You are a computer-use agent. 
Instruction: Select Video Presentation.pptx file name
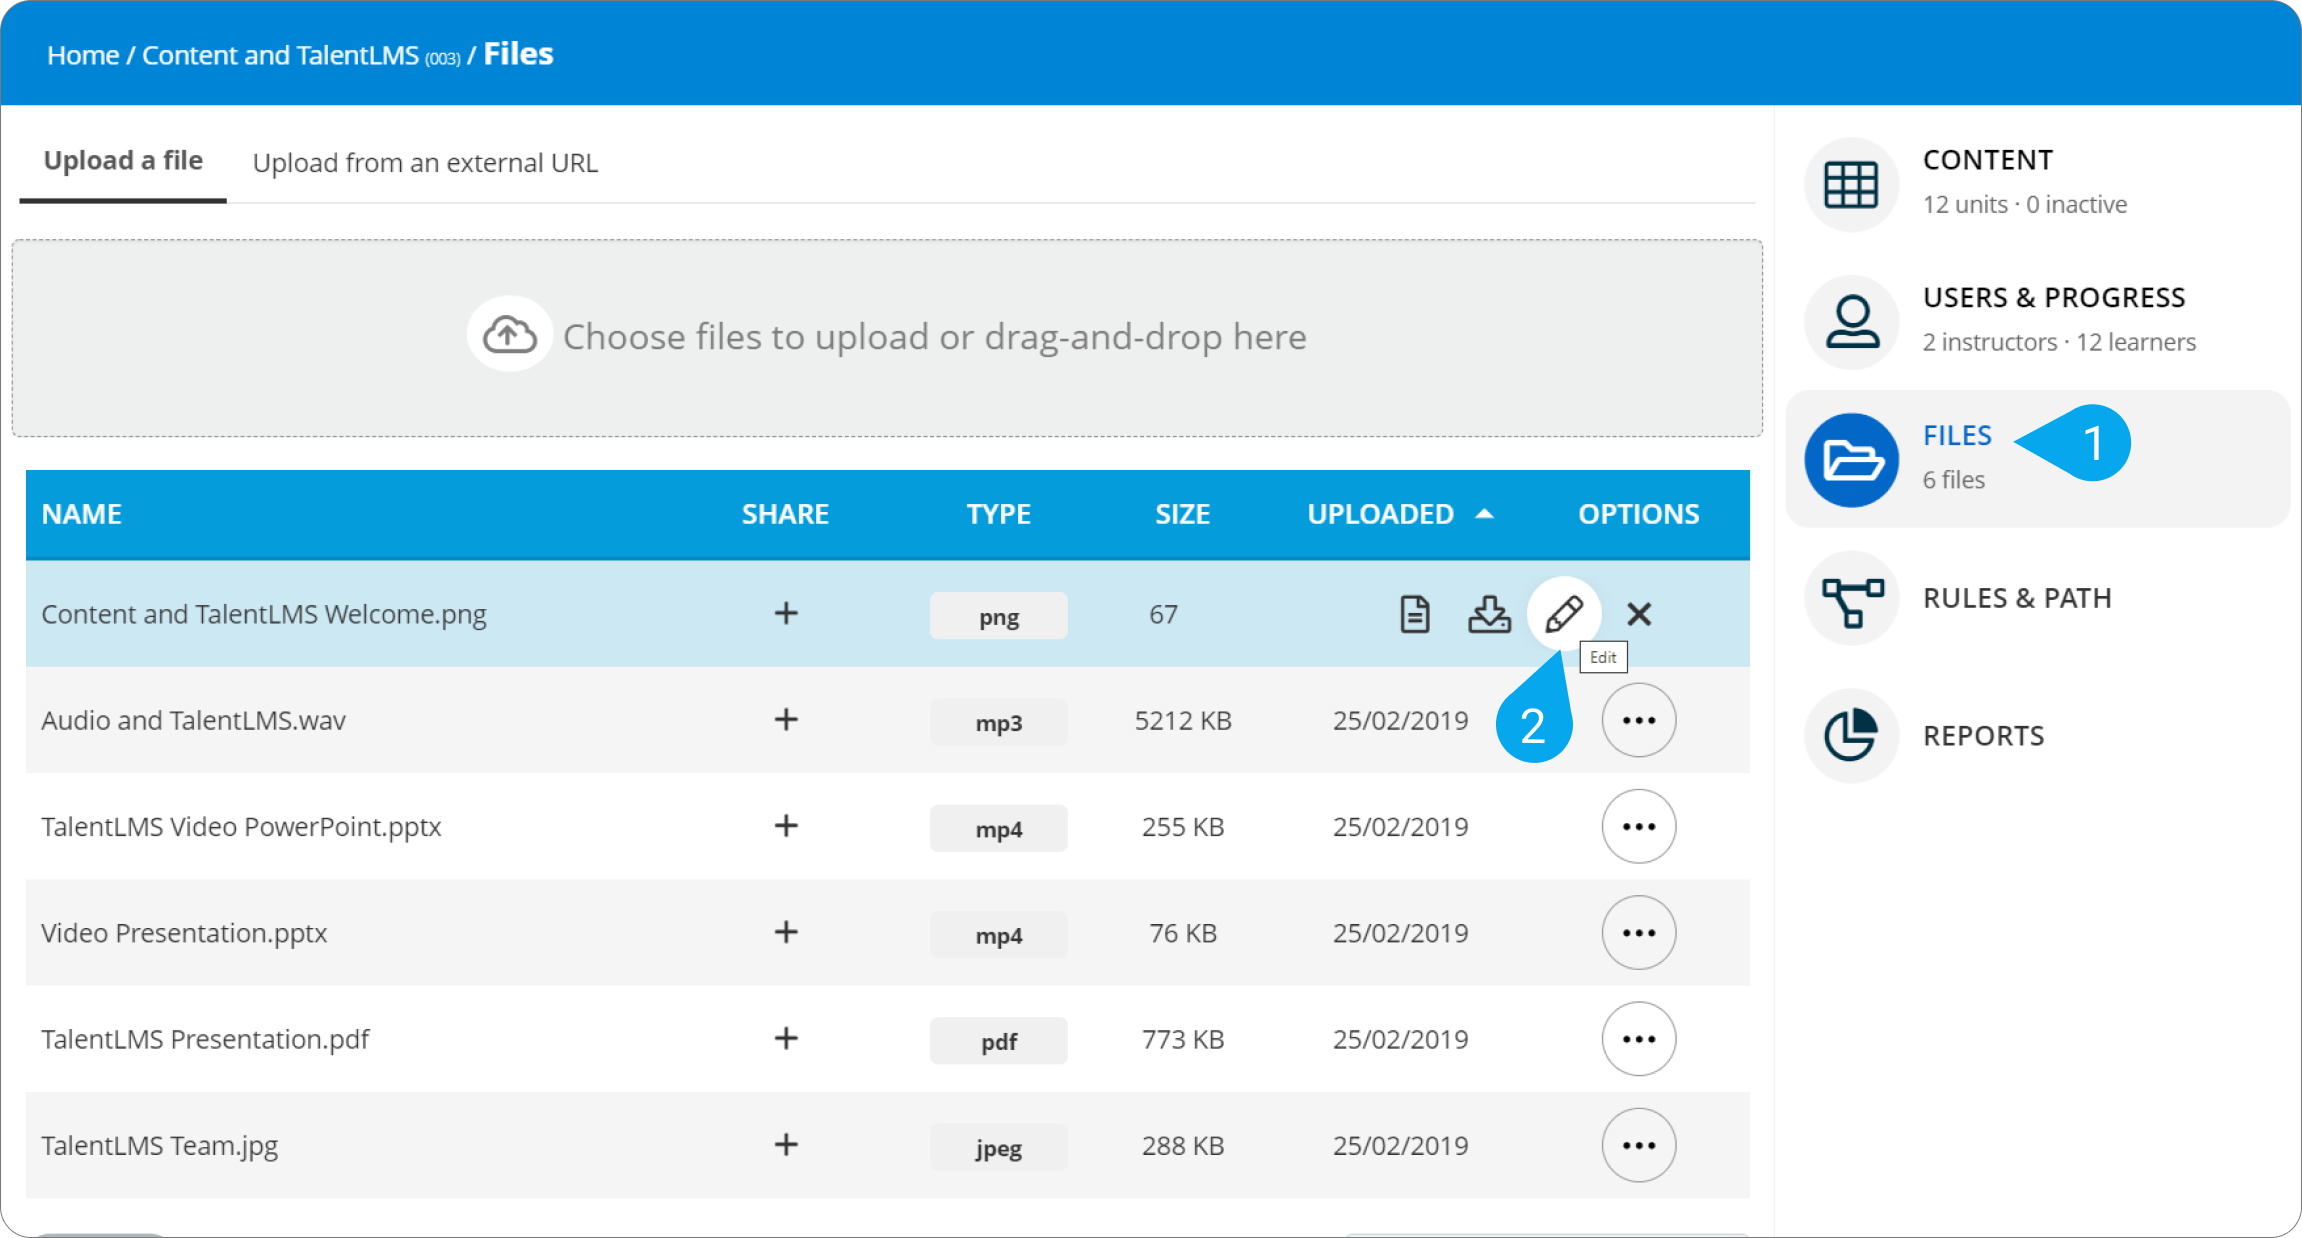184,933
